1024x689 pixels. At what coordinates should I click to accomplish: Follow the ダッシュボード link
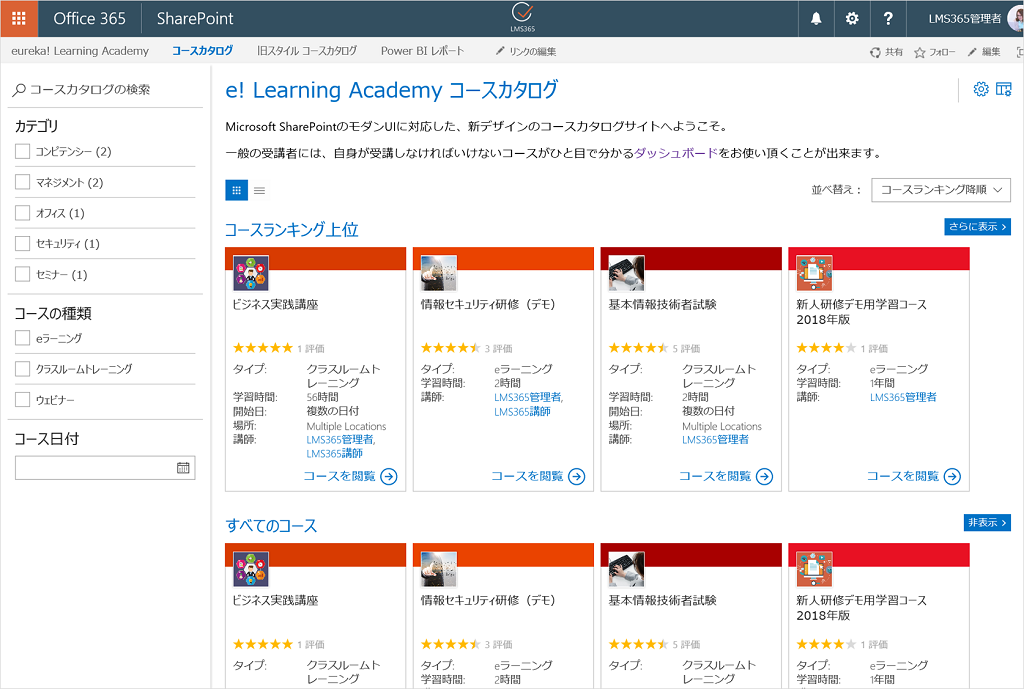(676, 153)
